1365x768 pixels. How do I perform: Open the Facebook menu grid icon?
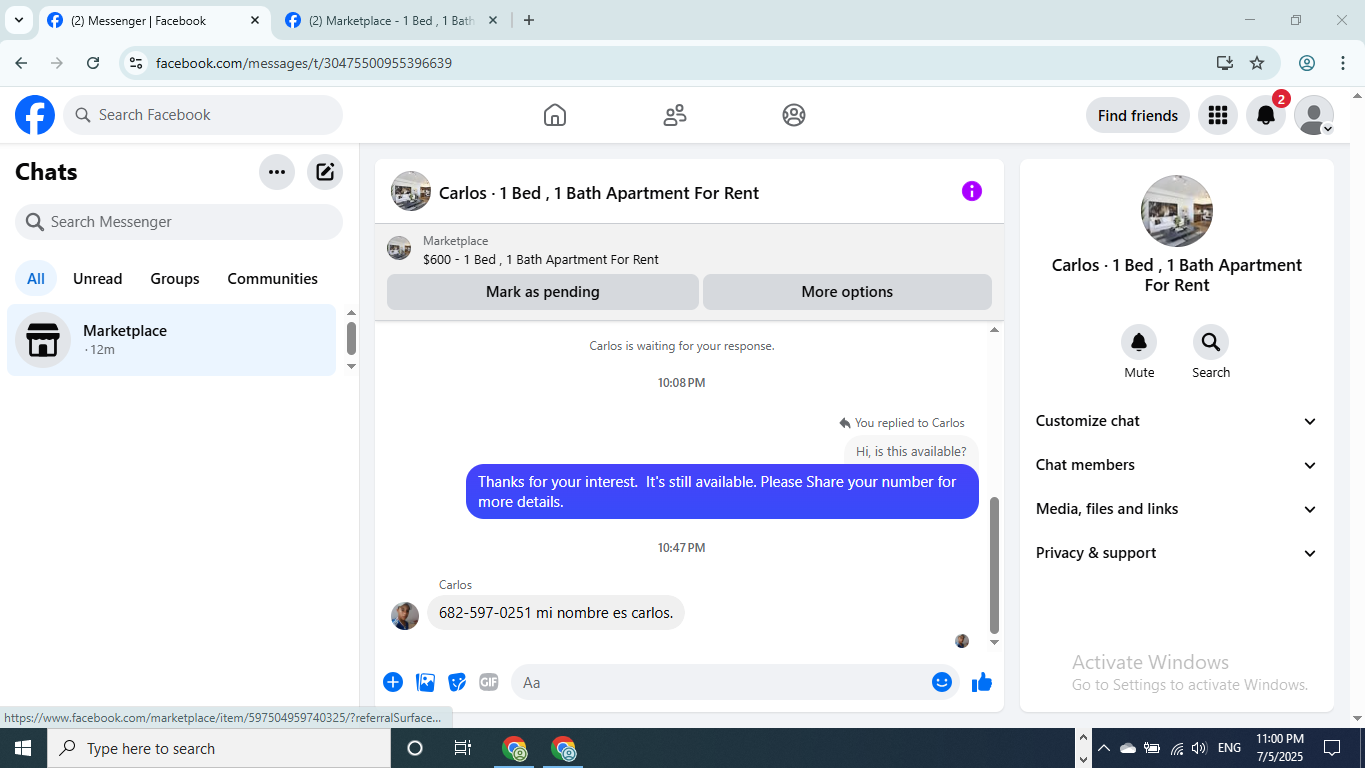point(1217,115)
